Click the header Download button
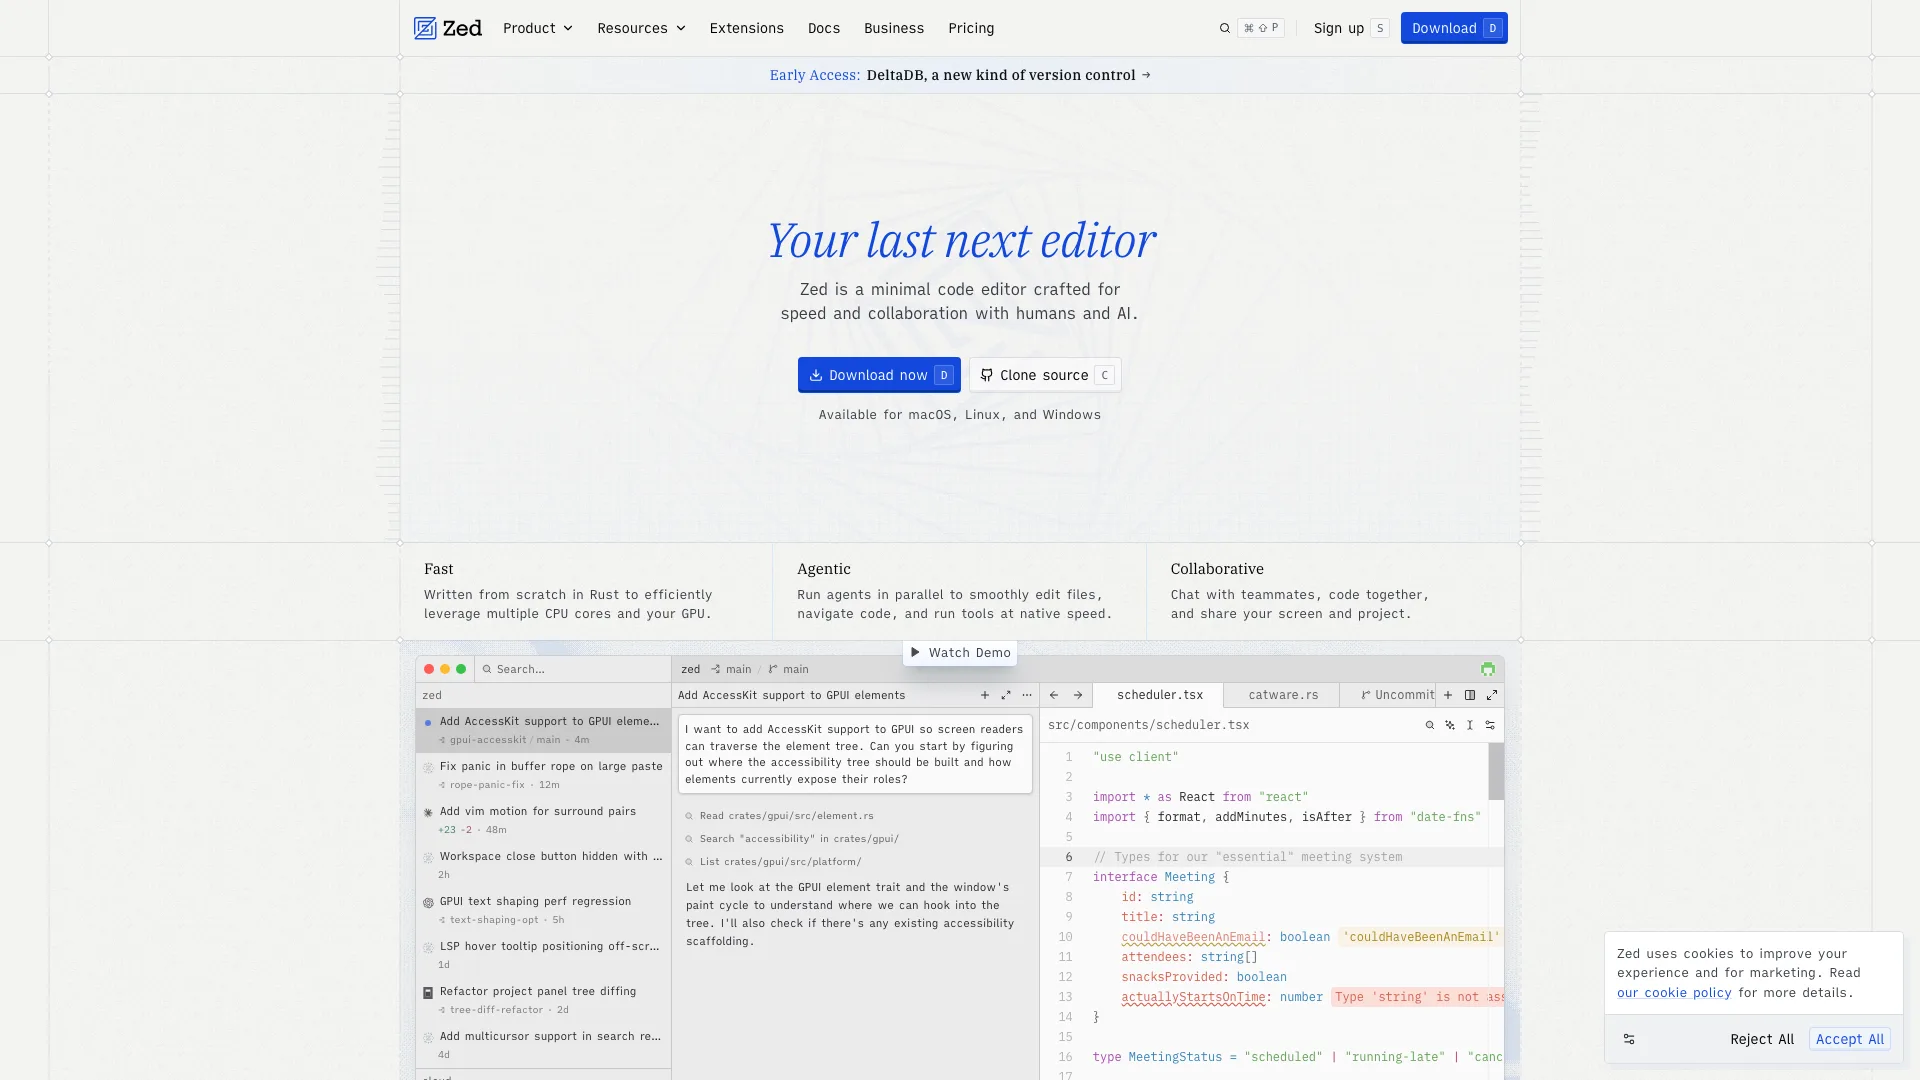The height and width of the screenshot is (1080, 1920). 1454,28
